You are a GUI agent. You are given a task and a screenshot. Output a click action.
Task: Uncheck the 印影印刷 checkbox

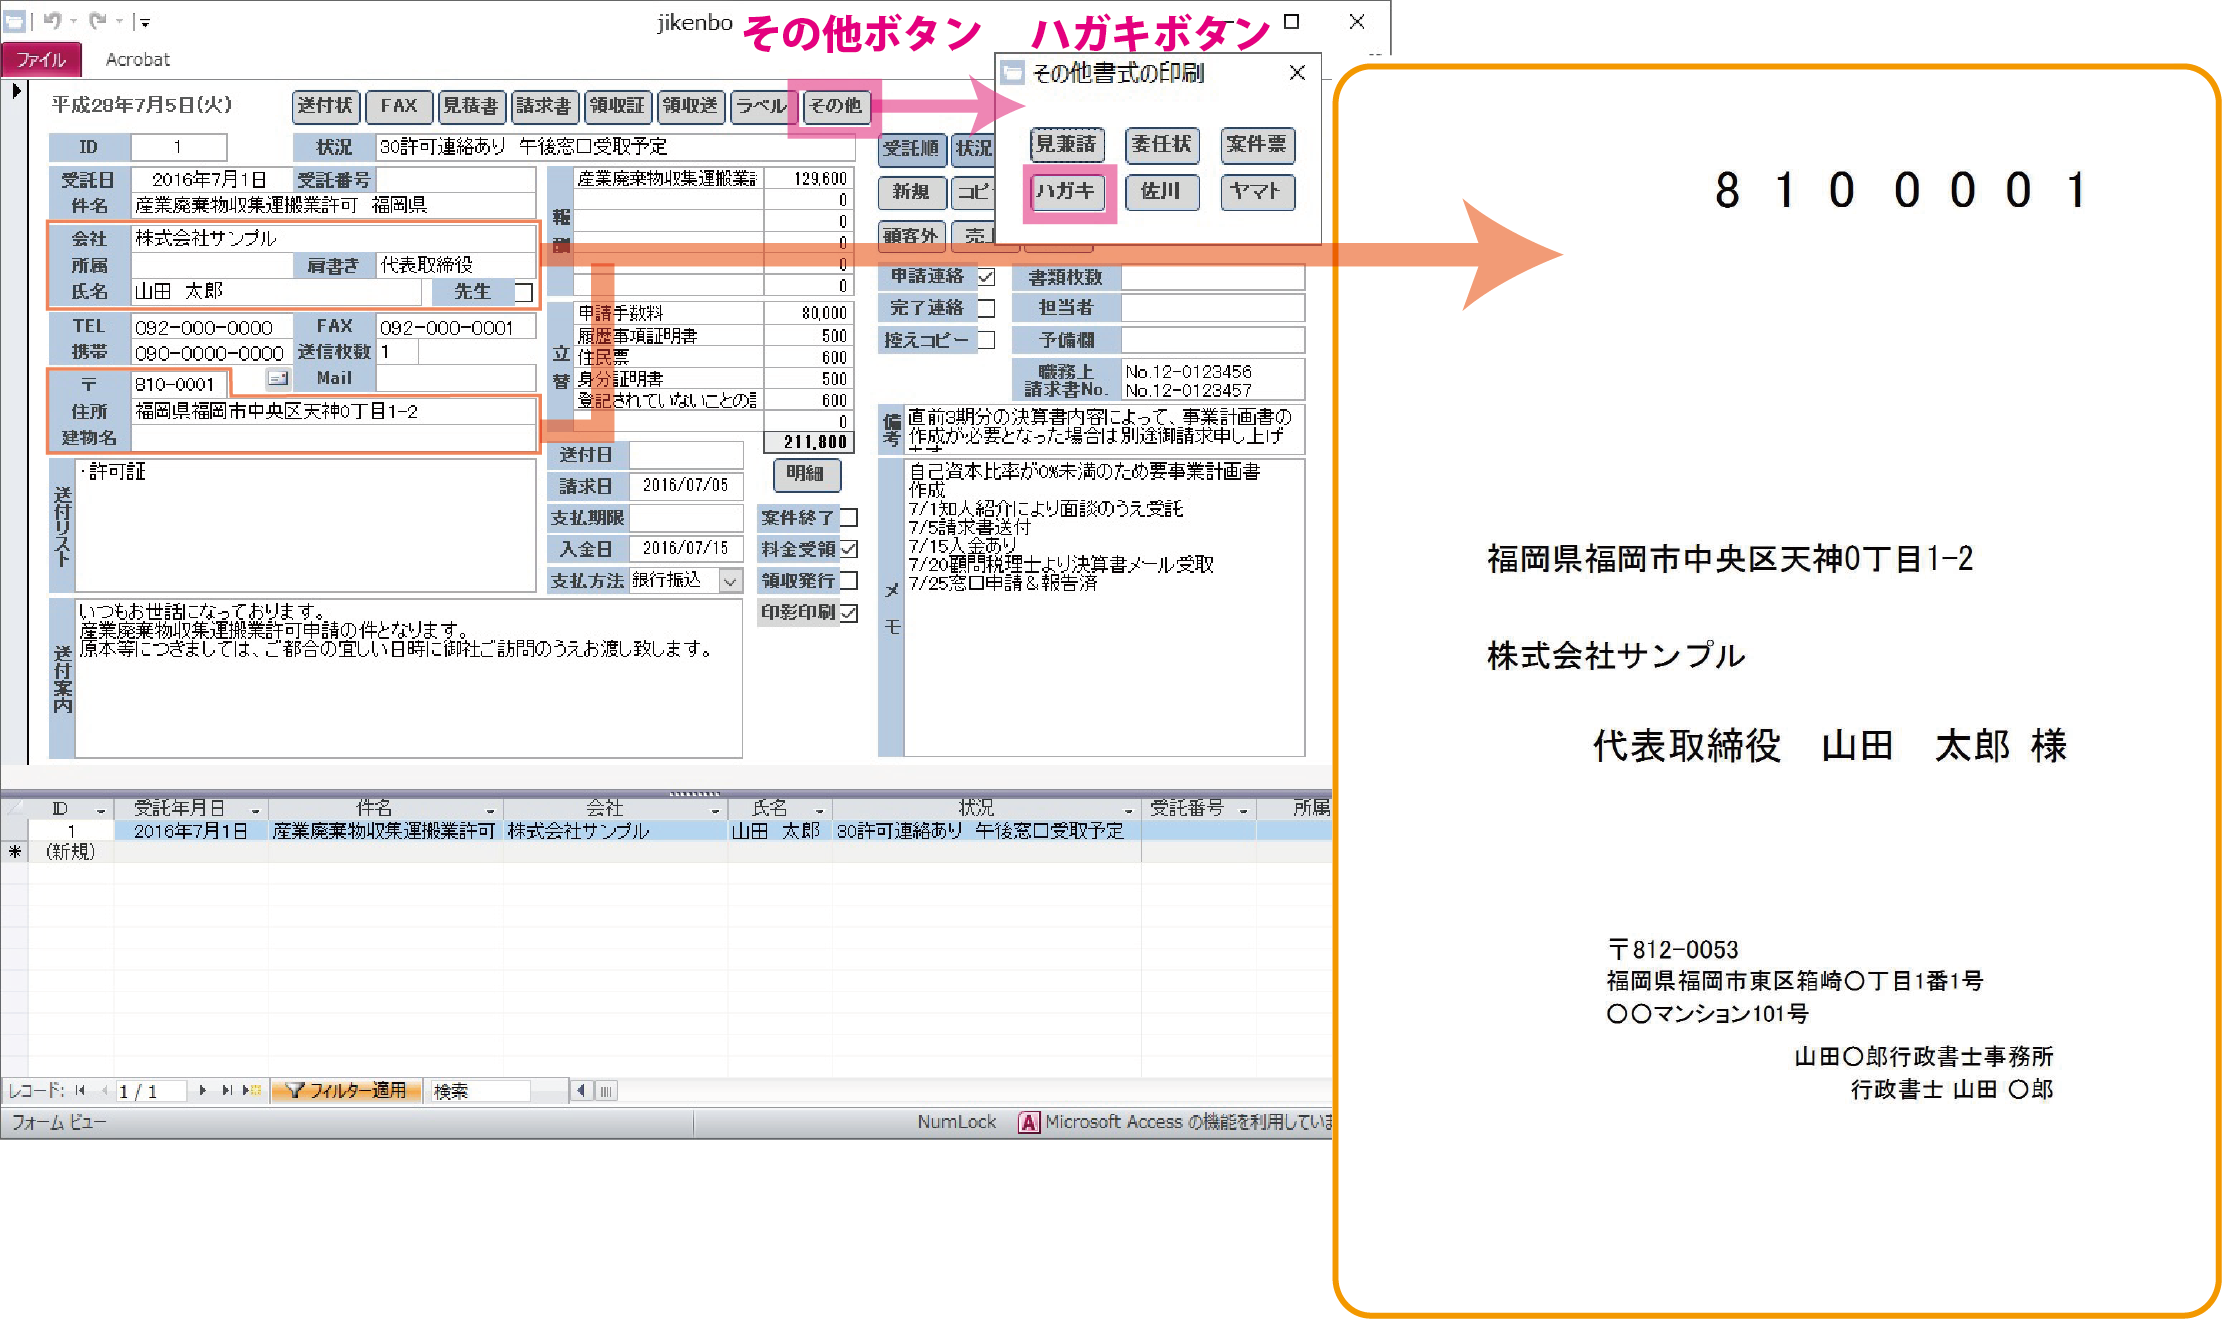849,612
